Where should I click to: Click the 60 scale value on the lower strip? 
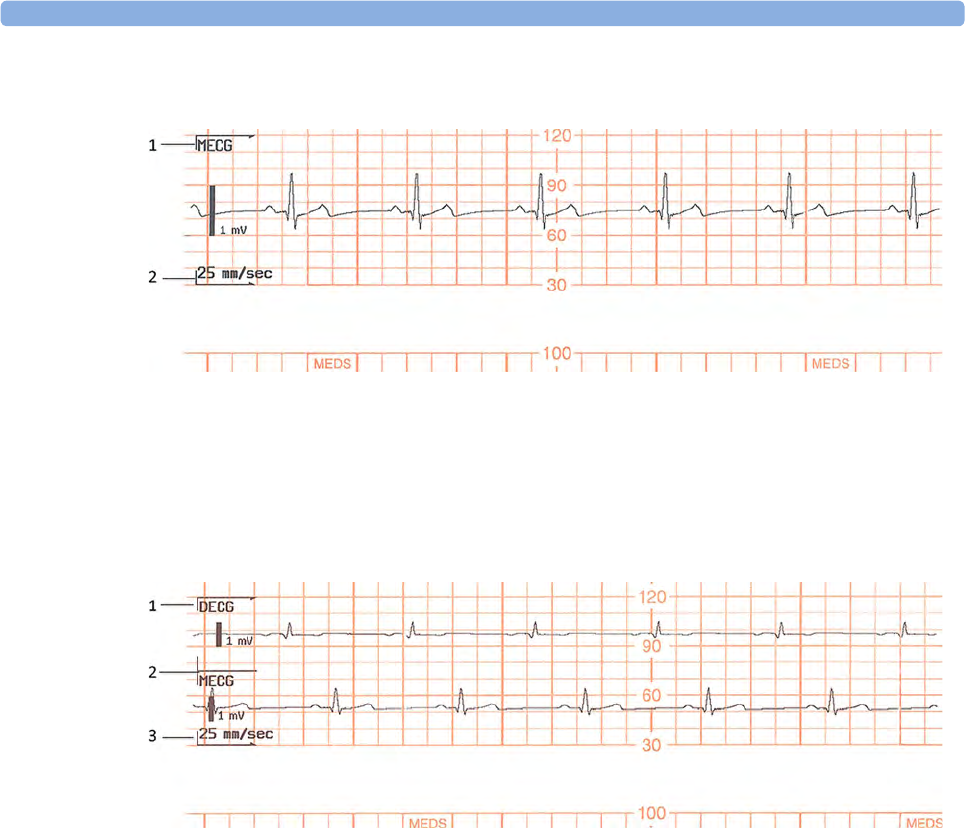[x=651, y=696]
